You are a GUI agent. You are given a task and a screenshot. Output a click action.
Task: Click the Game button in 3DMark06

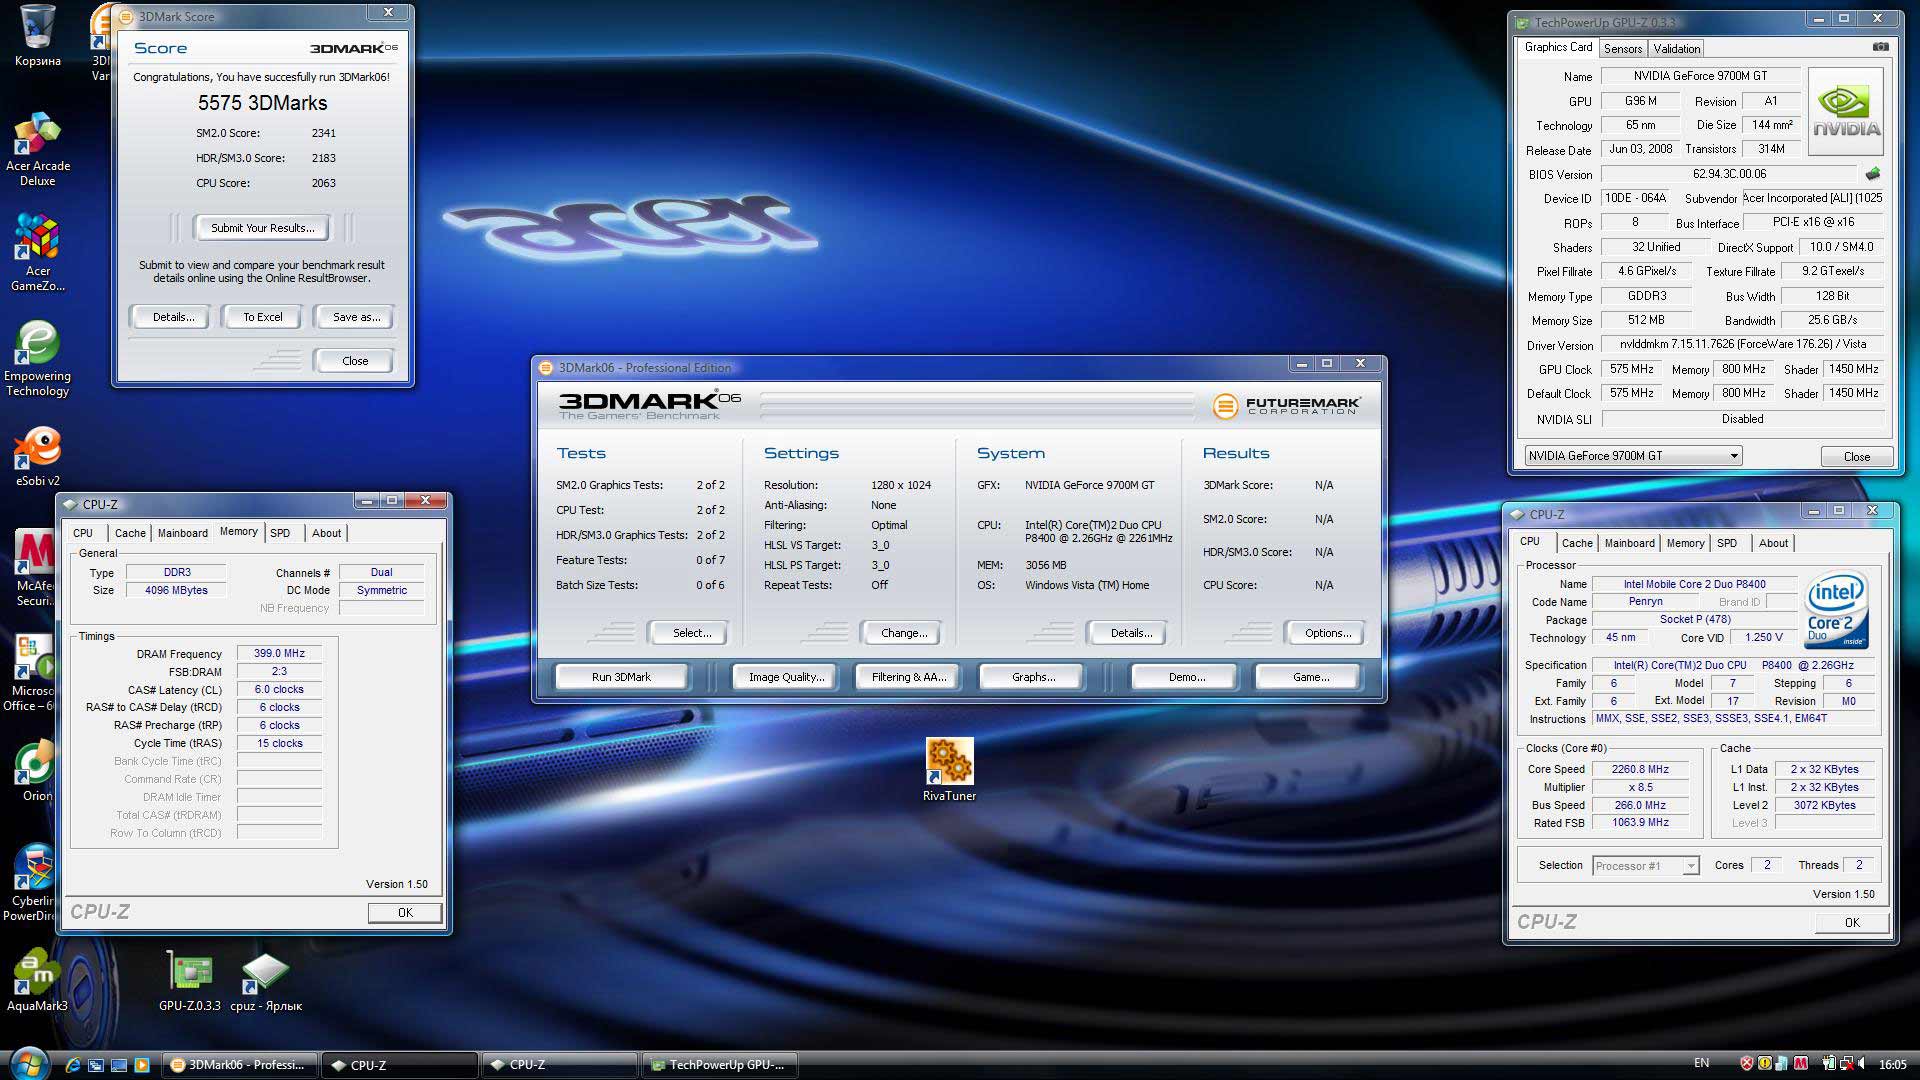point(1310,677)
